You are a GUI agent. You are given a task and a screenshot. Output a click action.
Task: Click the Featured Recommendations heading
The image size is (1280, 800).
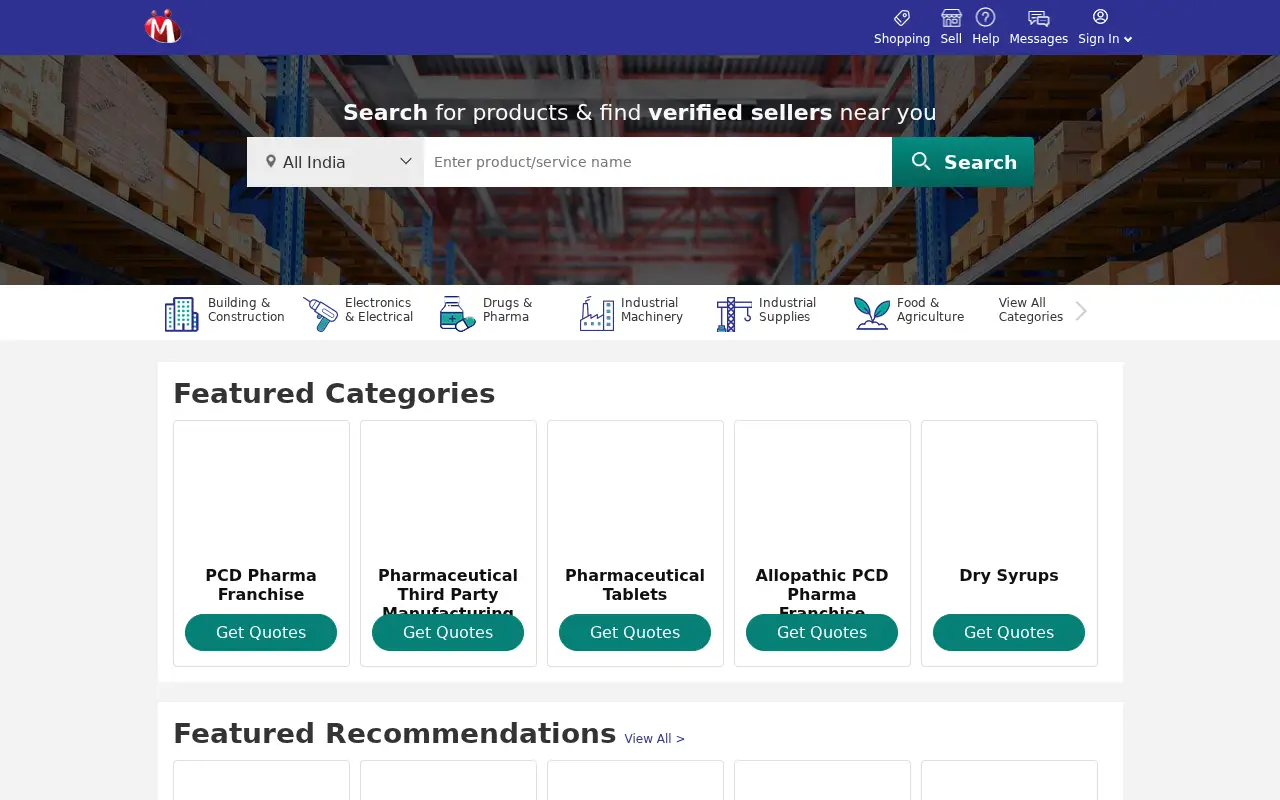point(394,733)
